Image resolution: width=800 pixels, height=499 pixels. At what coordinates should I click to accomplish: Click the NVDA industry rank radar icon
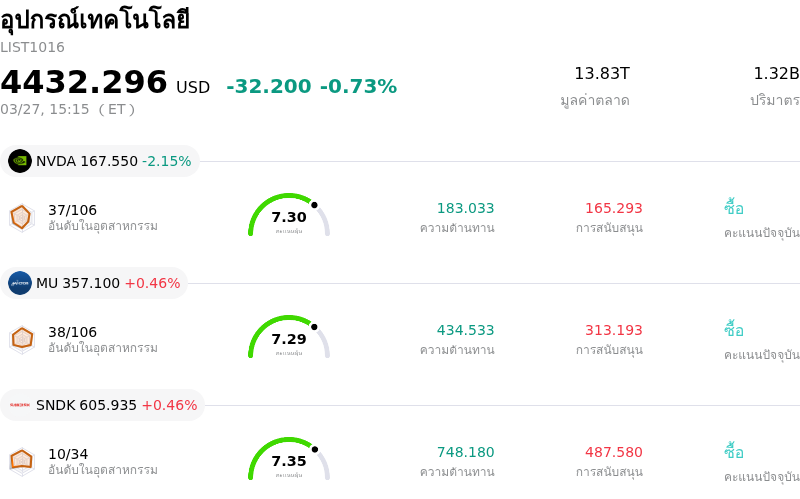pos(22,217)
